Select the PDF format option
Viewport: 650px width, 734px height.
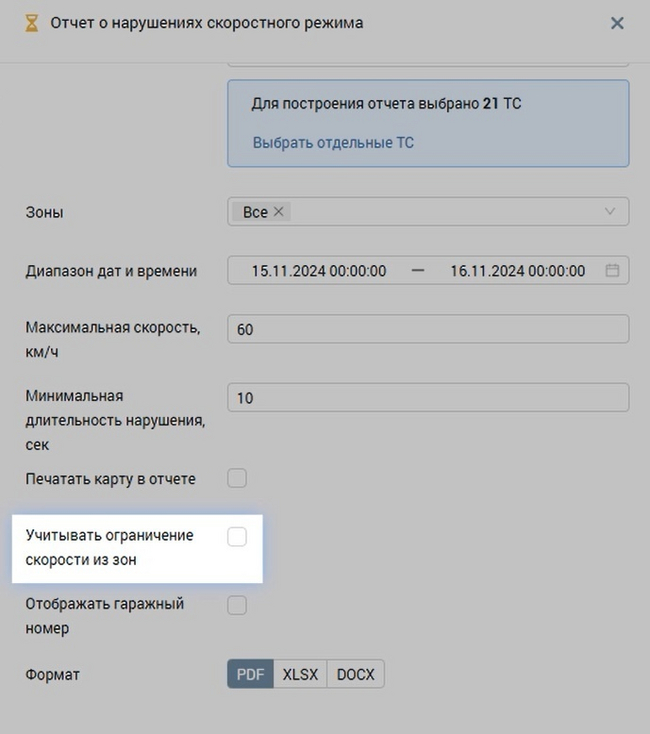coord(250,674)
